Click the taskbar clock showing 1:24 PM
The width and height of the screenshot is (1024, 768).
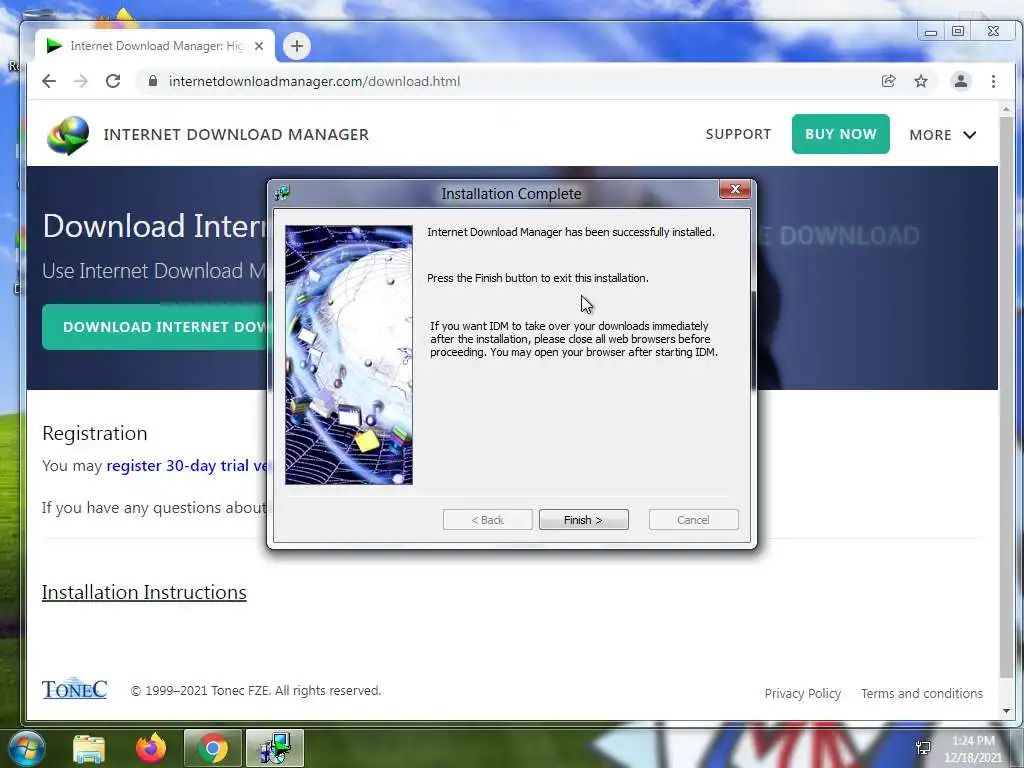[x=972, y=749]
